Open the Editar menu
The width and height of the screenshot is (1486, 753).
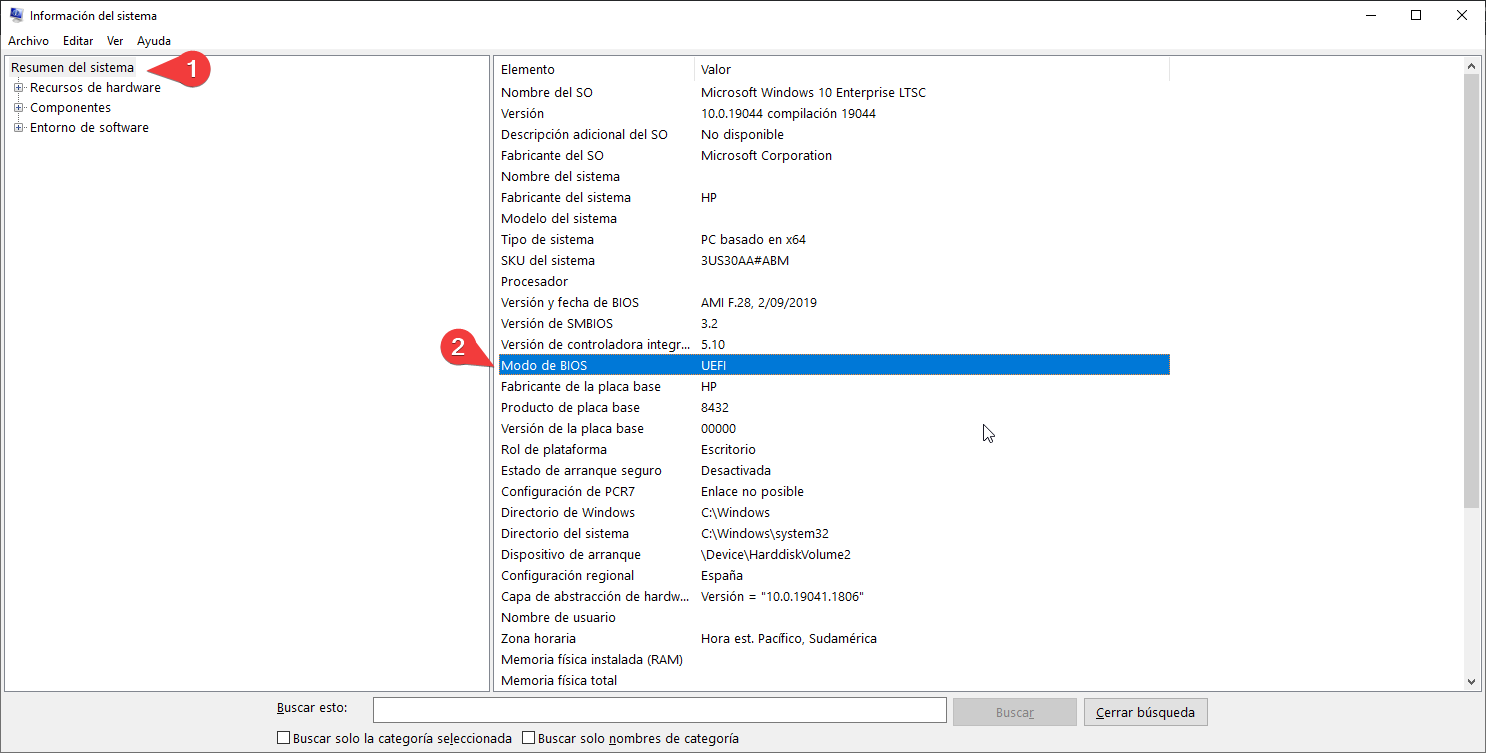[x=78, y=41]
